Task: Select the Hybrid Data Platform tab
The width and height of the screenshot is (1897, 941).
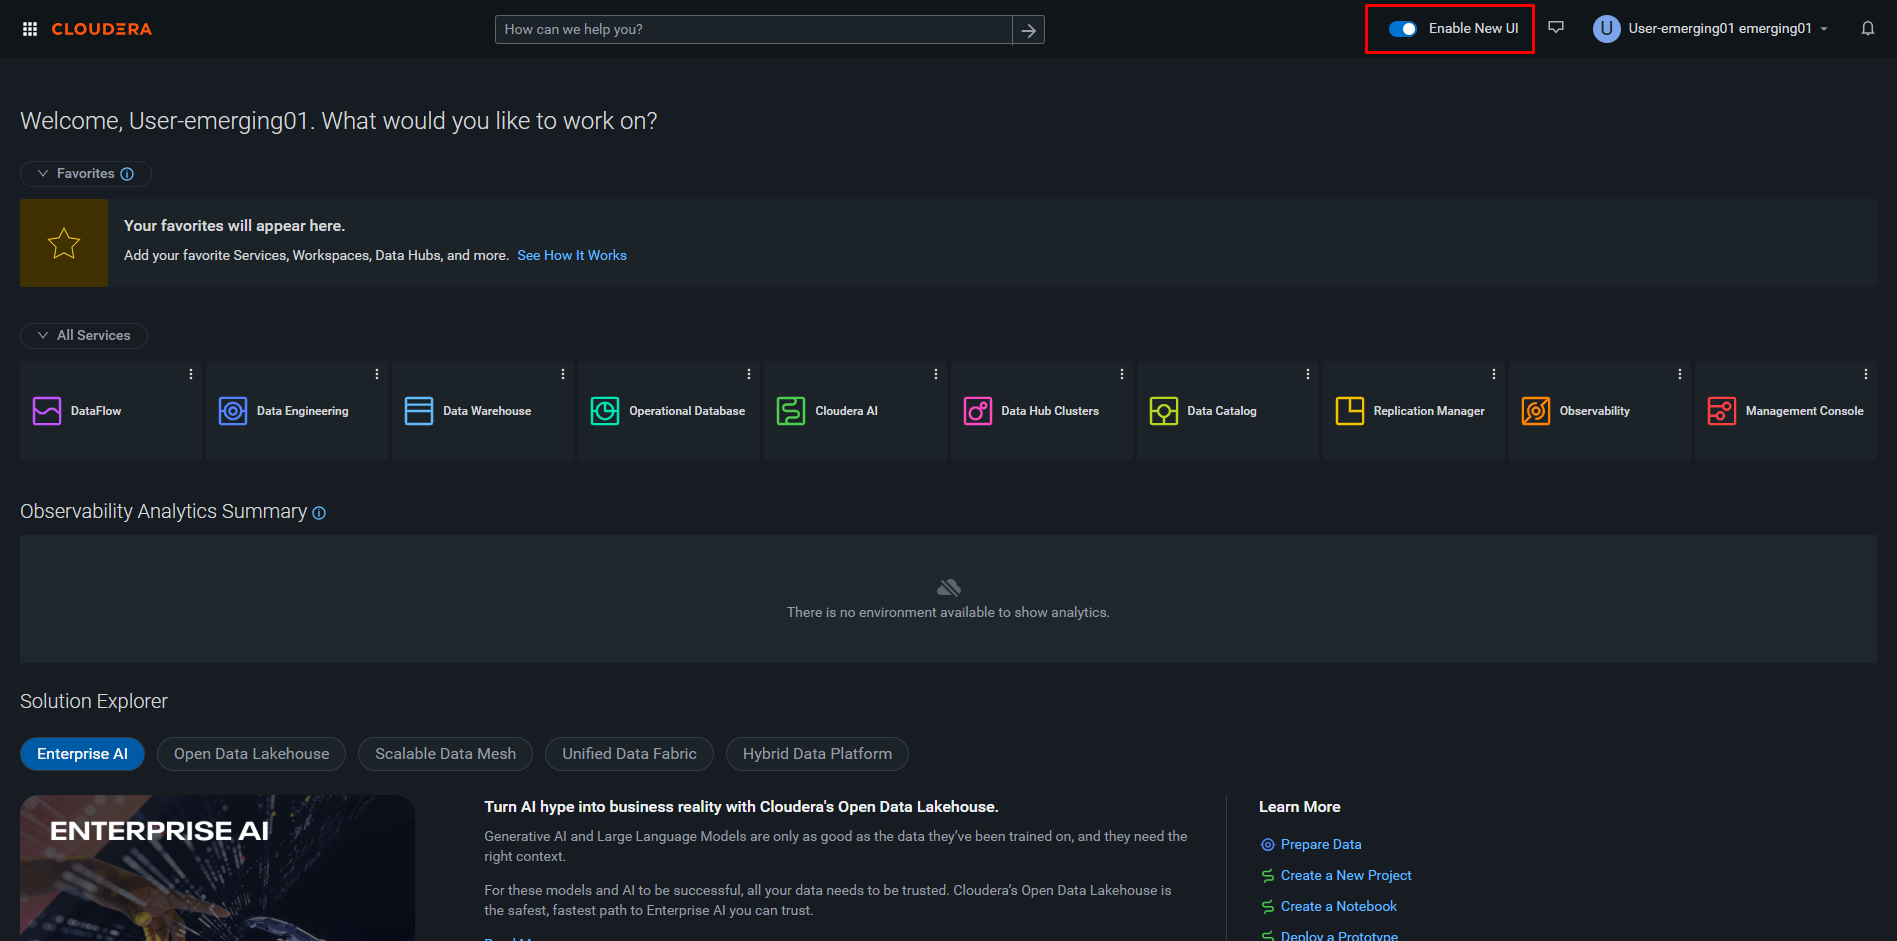Action: [817, 754]
